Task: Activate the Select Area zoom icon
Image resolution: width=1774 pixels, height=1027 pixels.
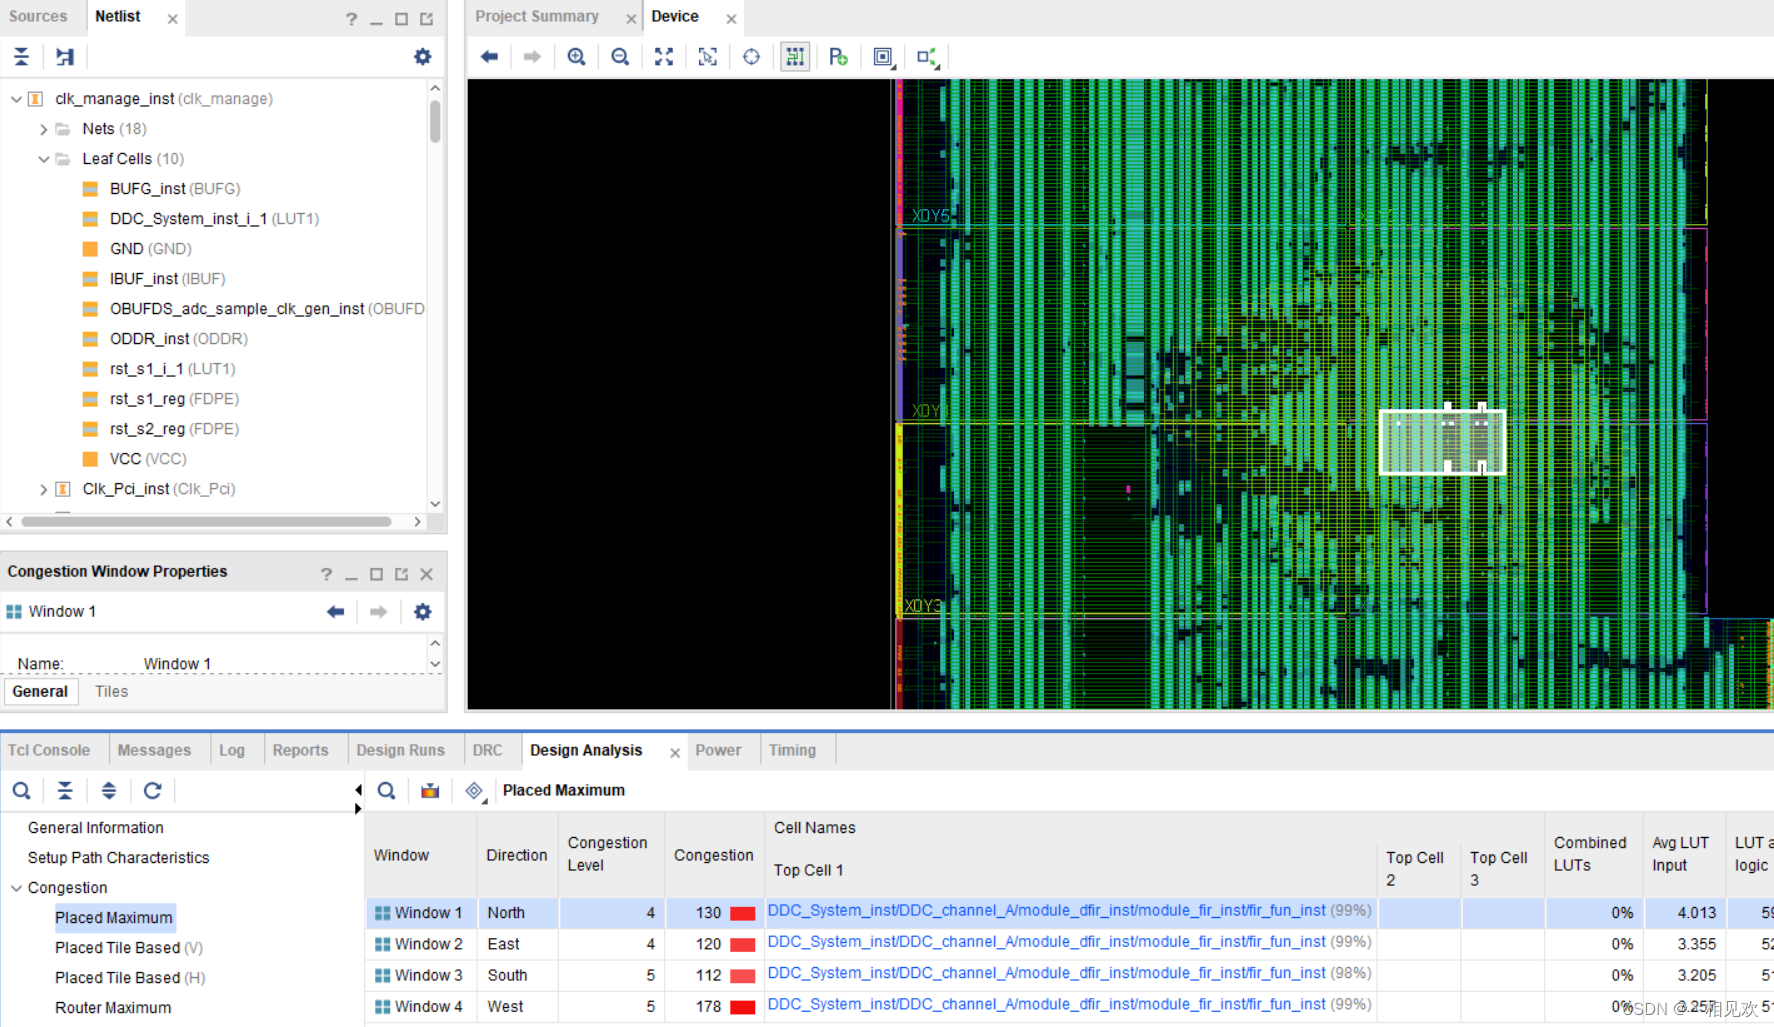Action: click(708, 57)
